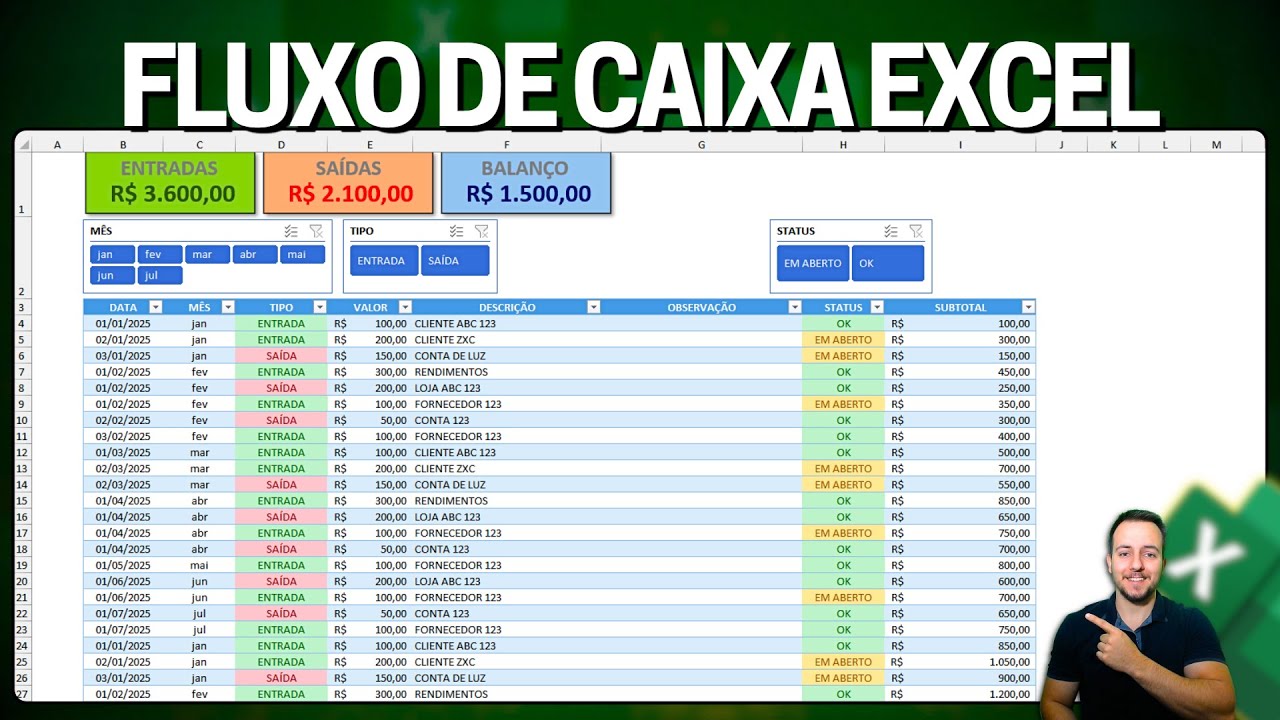
Task: Select the mai month cell in row 19
Action: coord(200,565)
